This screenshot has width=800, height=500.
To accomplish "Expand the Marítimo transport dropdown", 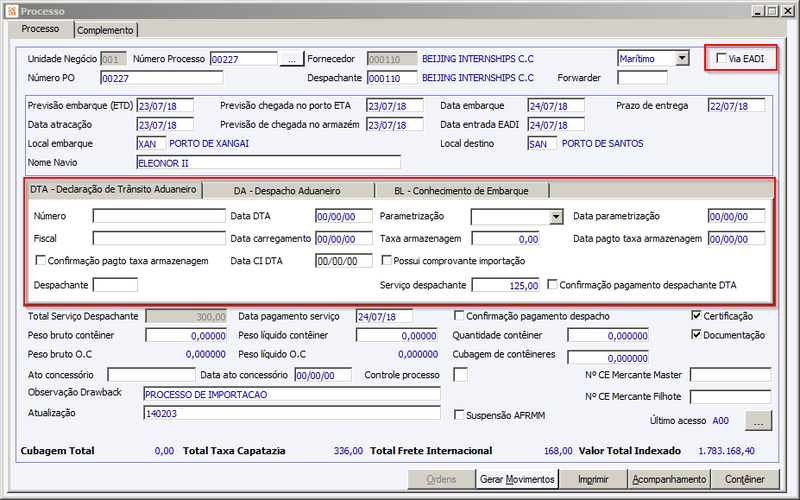I will tap(682, 58).
